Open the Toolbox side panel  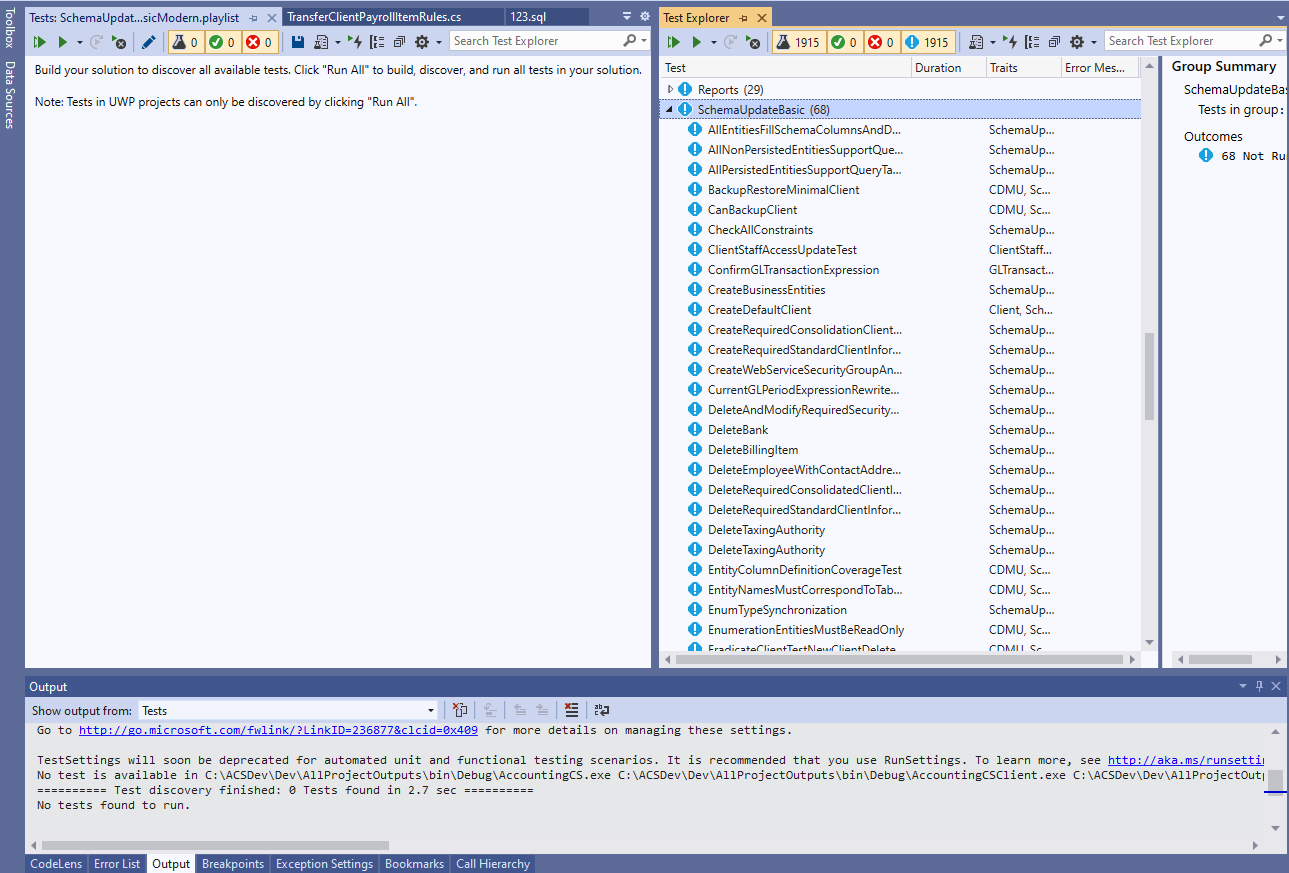pos(10,28)
